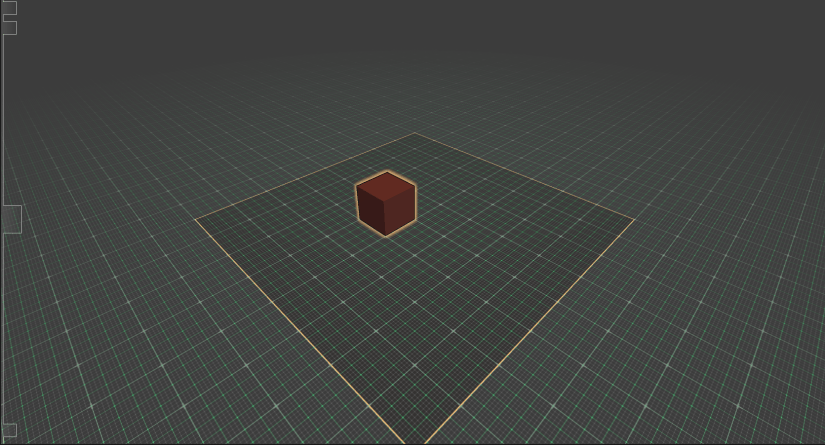
Task: Click the far back corner of the outlined plane
Action: [415, 133]
